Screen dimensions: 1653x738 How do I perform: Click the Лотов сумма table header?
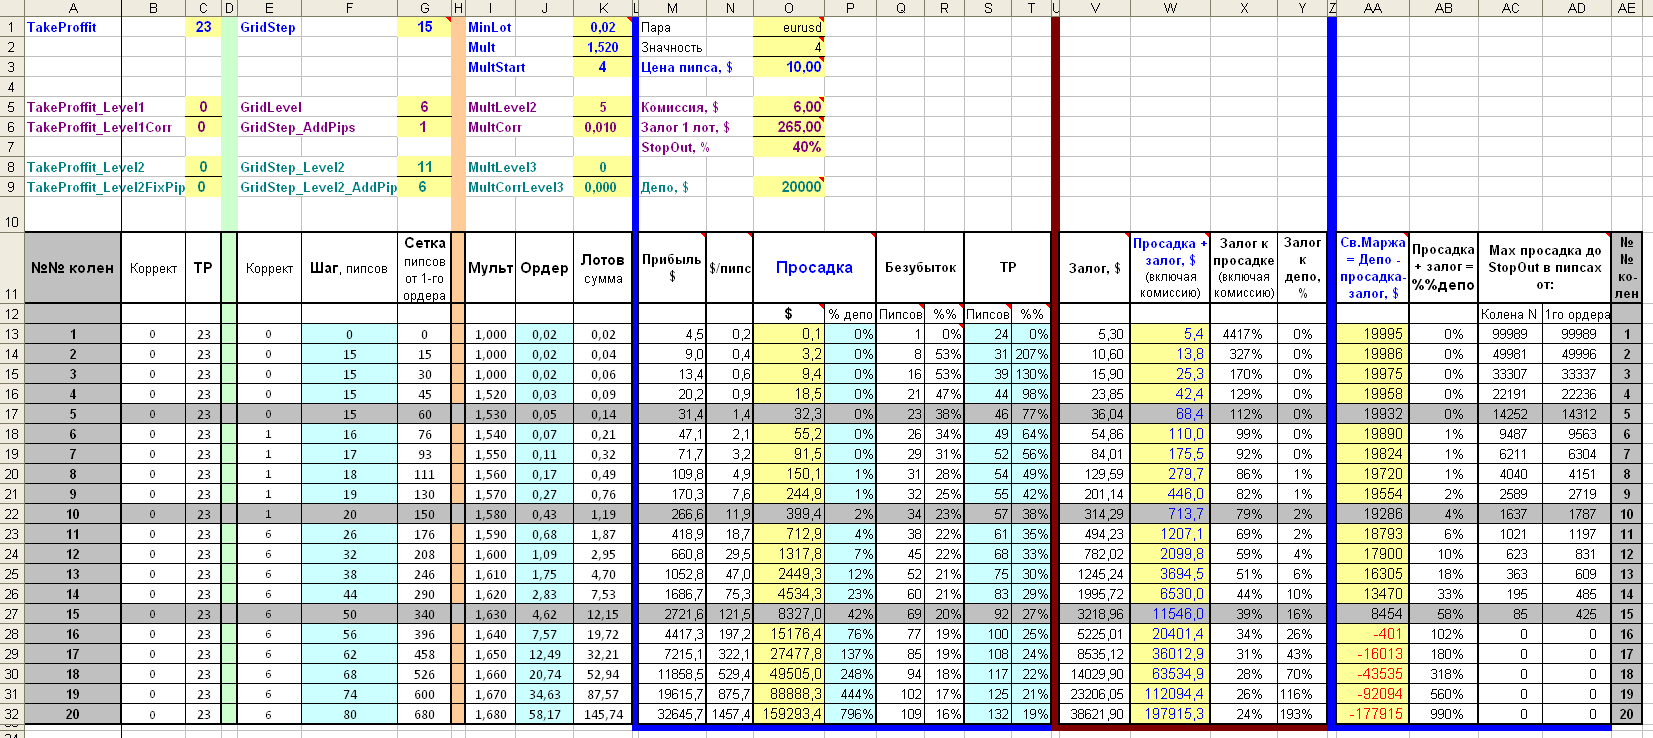point(603,268)
